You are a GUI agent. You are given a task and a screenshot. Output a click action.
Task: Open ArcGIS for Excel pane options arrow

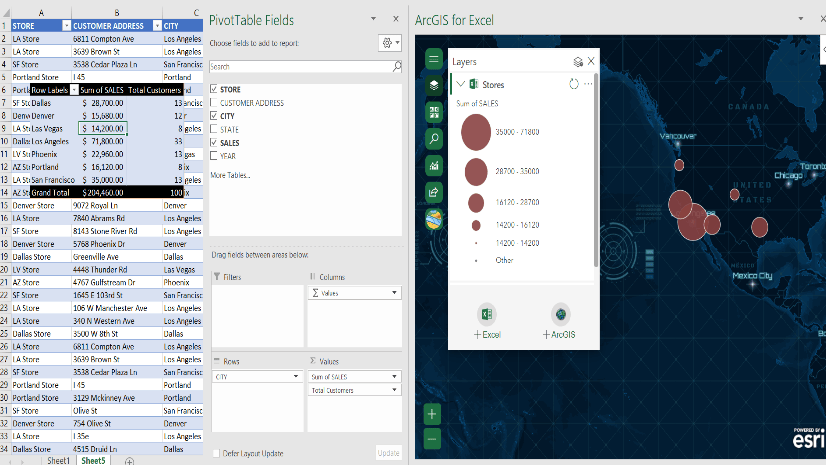click(801, 19)
